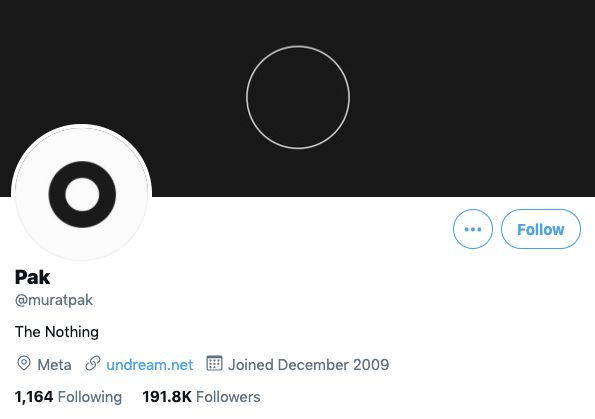Screen dimensions: 595x419
Task: Open Pak's round profile avatar
Action: pyautogui.click(x=82, y=194)
